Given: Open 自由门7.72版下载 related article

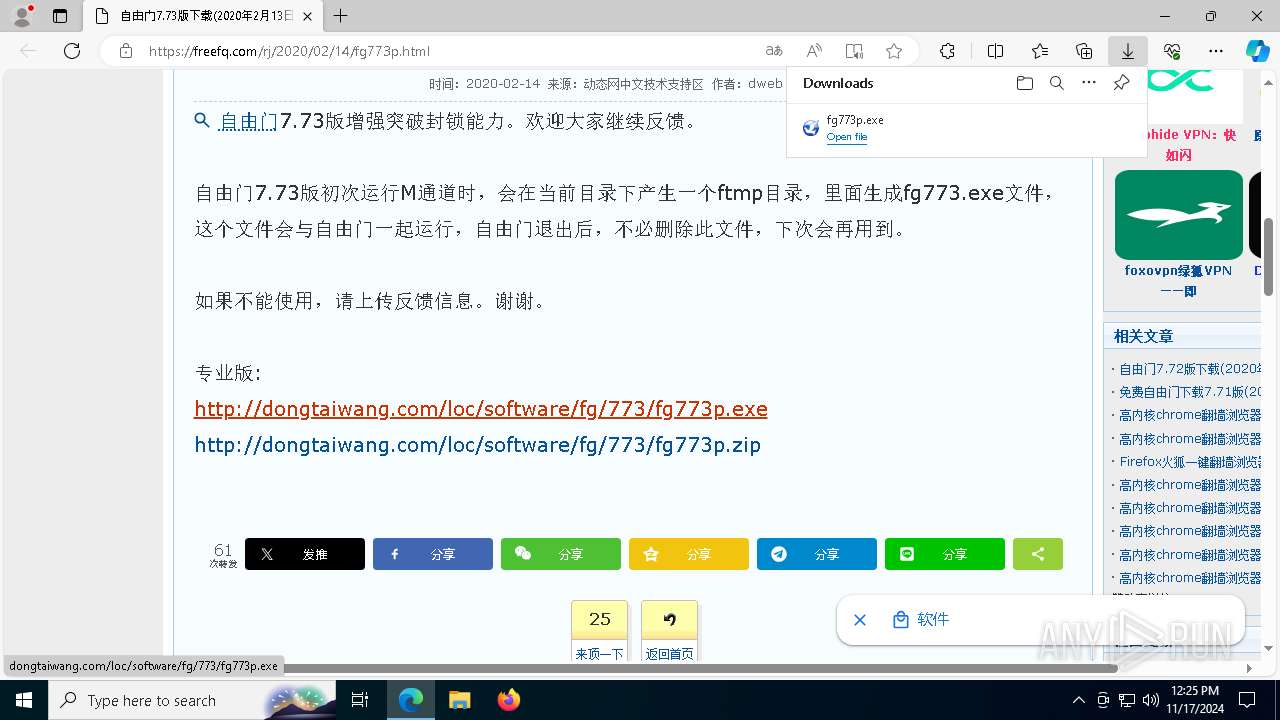Looking at the screenshot, I should tap(1189, 369).
